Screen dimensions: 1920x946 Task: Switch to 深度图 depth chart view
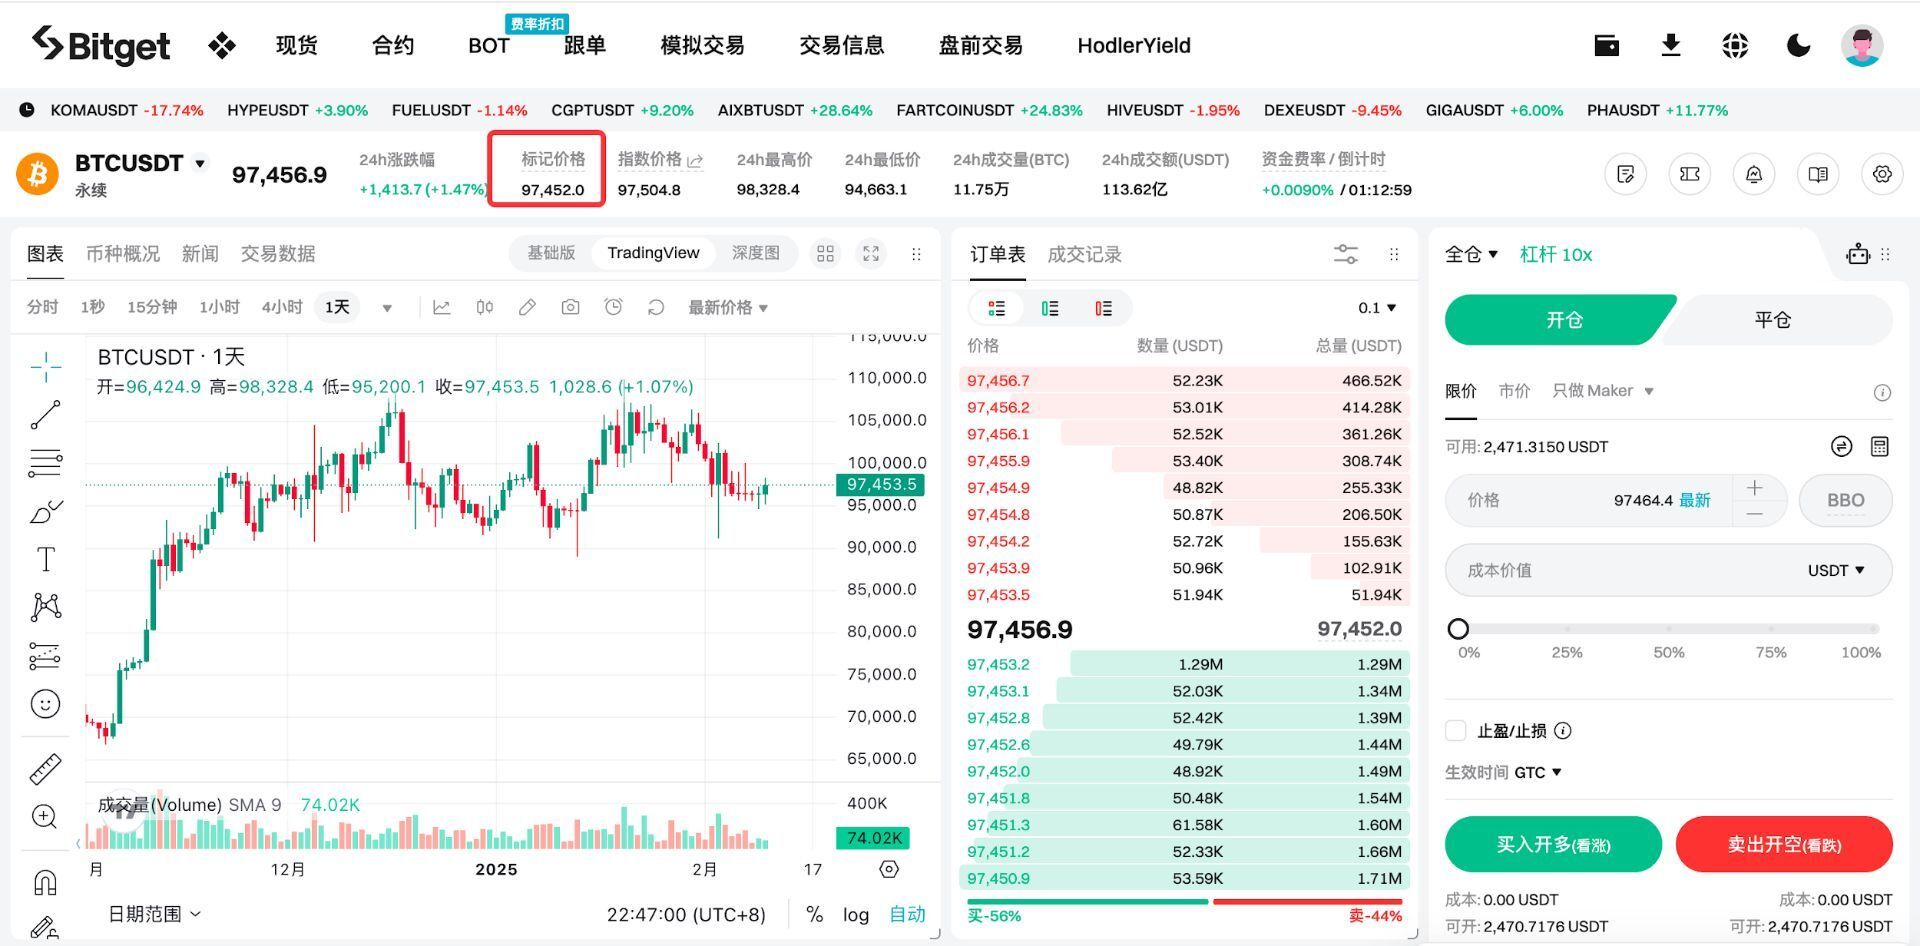click(755, 253)
